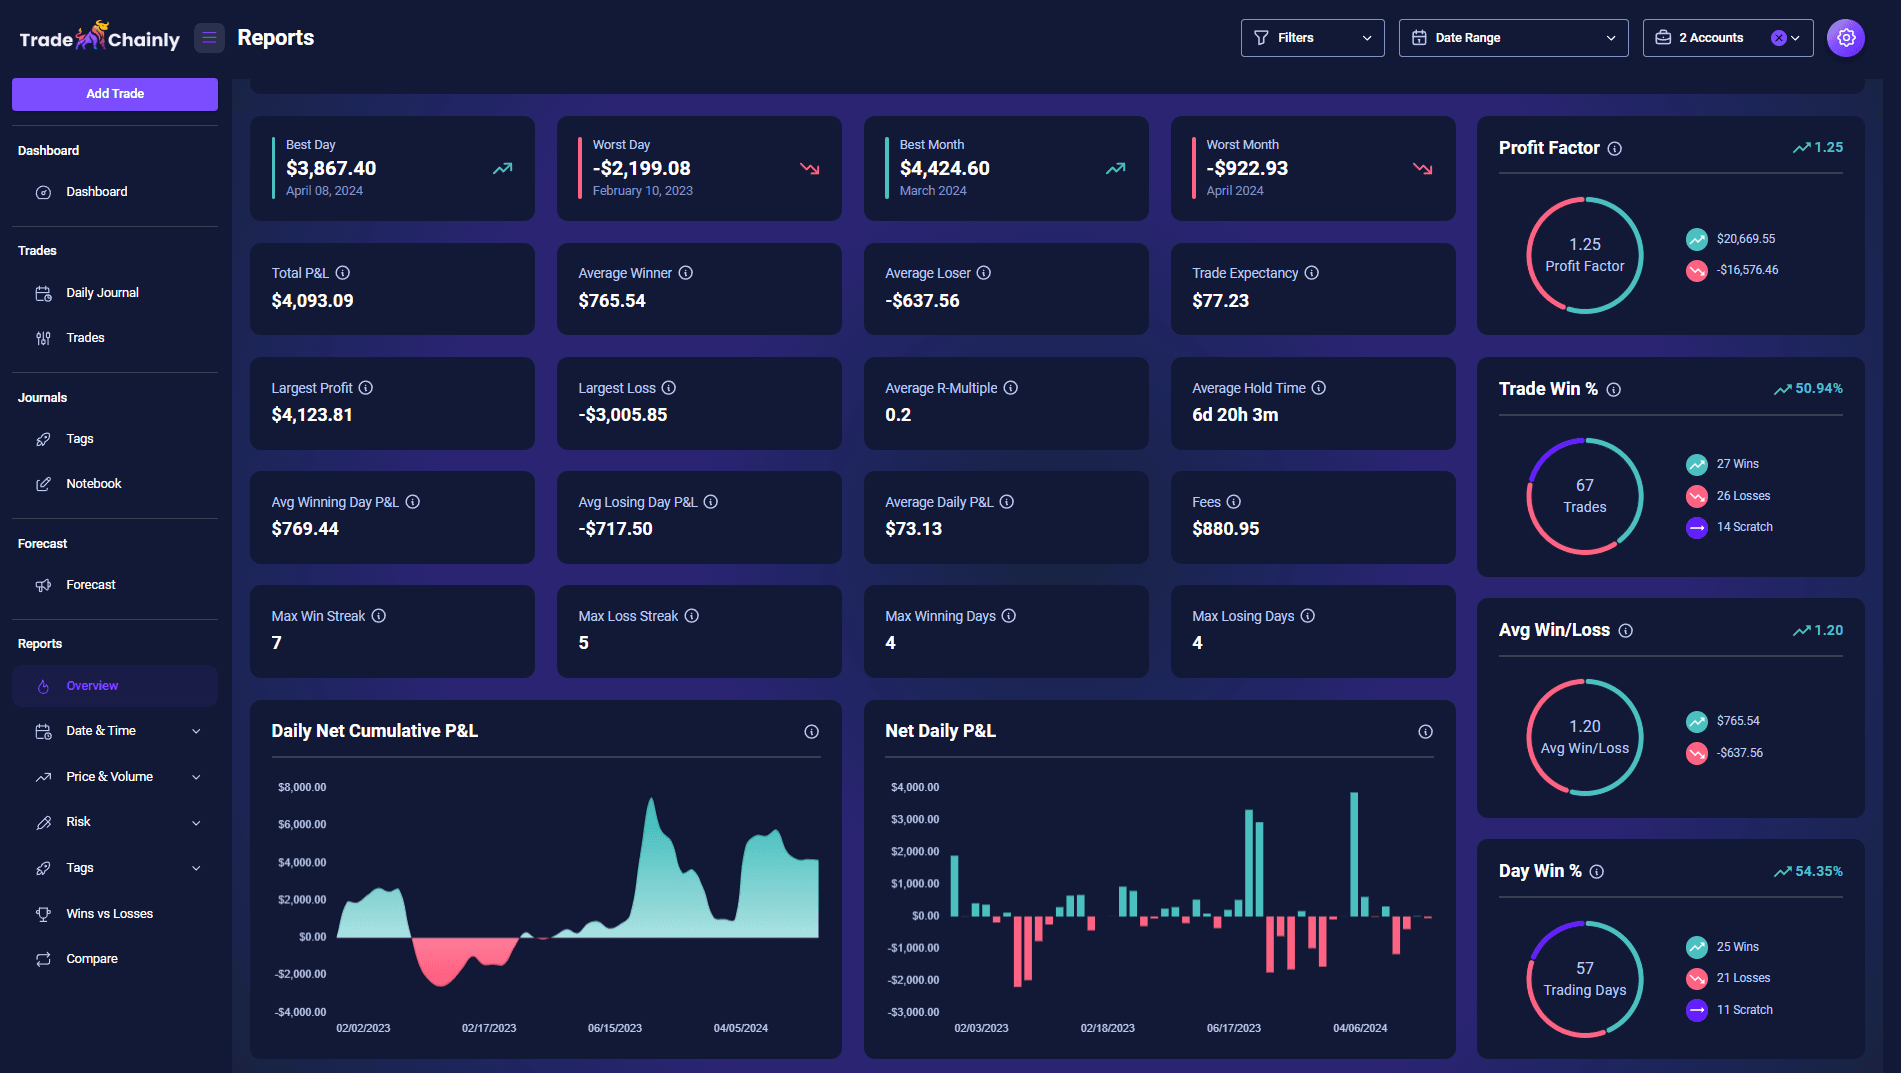The width and height of the screenshot is (1901, 1073).
Task: Open the Filters dropdown
Action: pyautogui.click(x=1311, y=37)
